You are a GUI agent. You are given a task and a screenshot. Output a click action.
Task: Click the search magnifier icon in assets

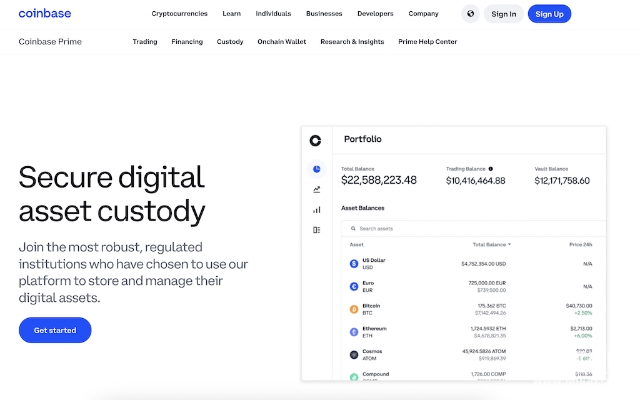pos(353,229)
